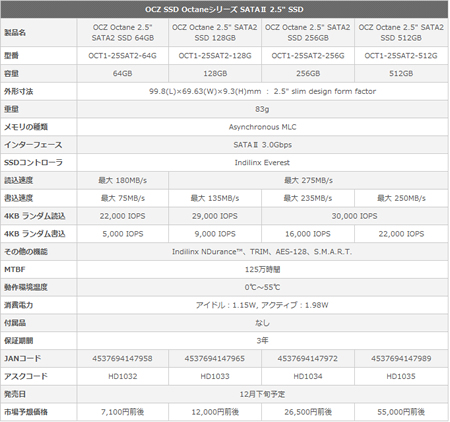450x422 pixels.
Task: Select model number OCT1-25SAT2-128G cell
Action: click(215, 56)
